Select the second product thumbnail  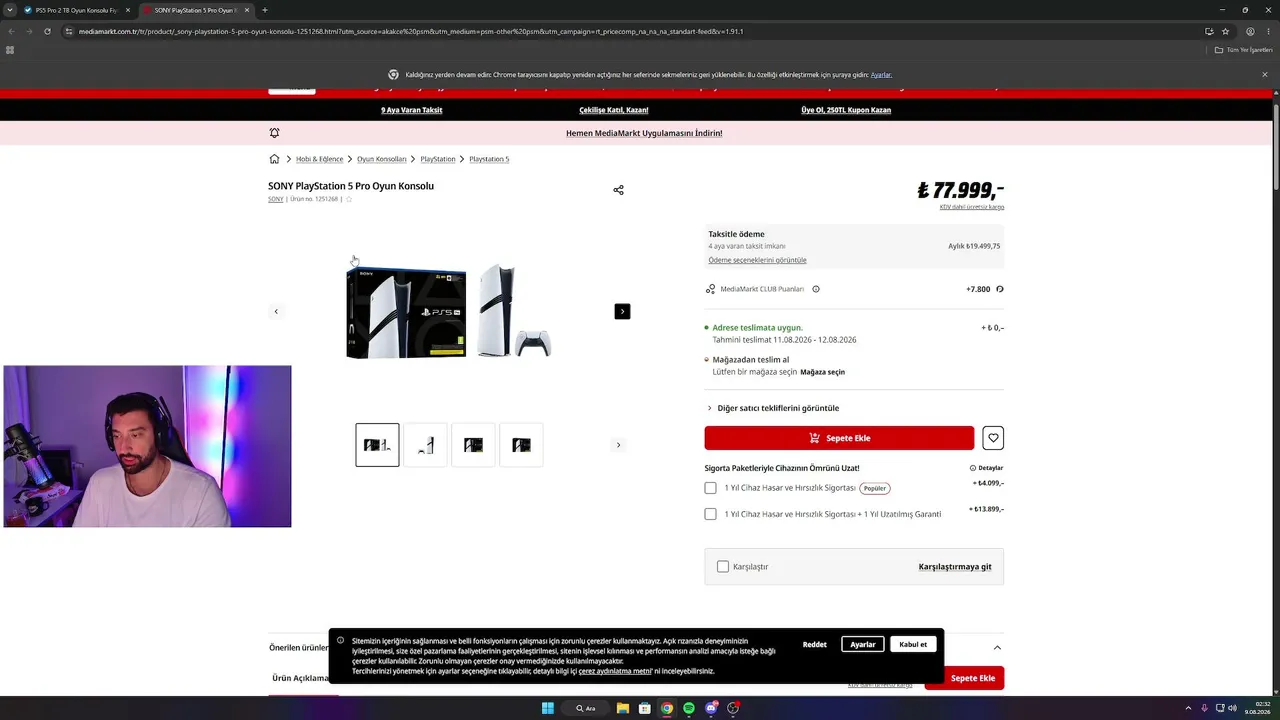click(x=425, y=445)
